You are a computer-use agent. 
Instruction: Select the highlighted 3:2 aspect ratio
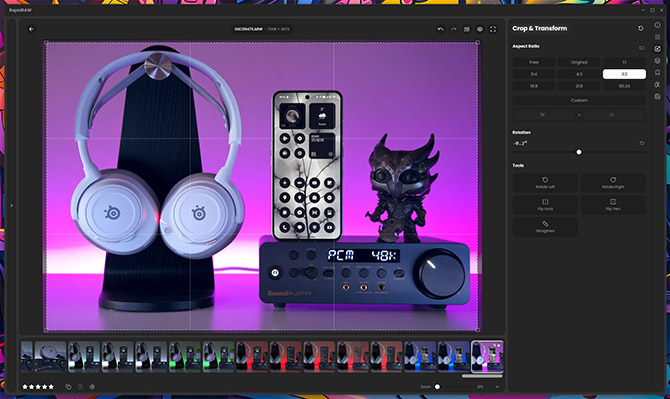click(x=624, y=74)
